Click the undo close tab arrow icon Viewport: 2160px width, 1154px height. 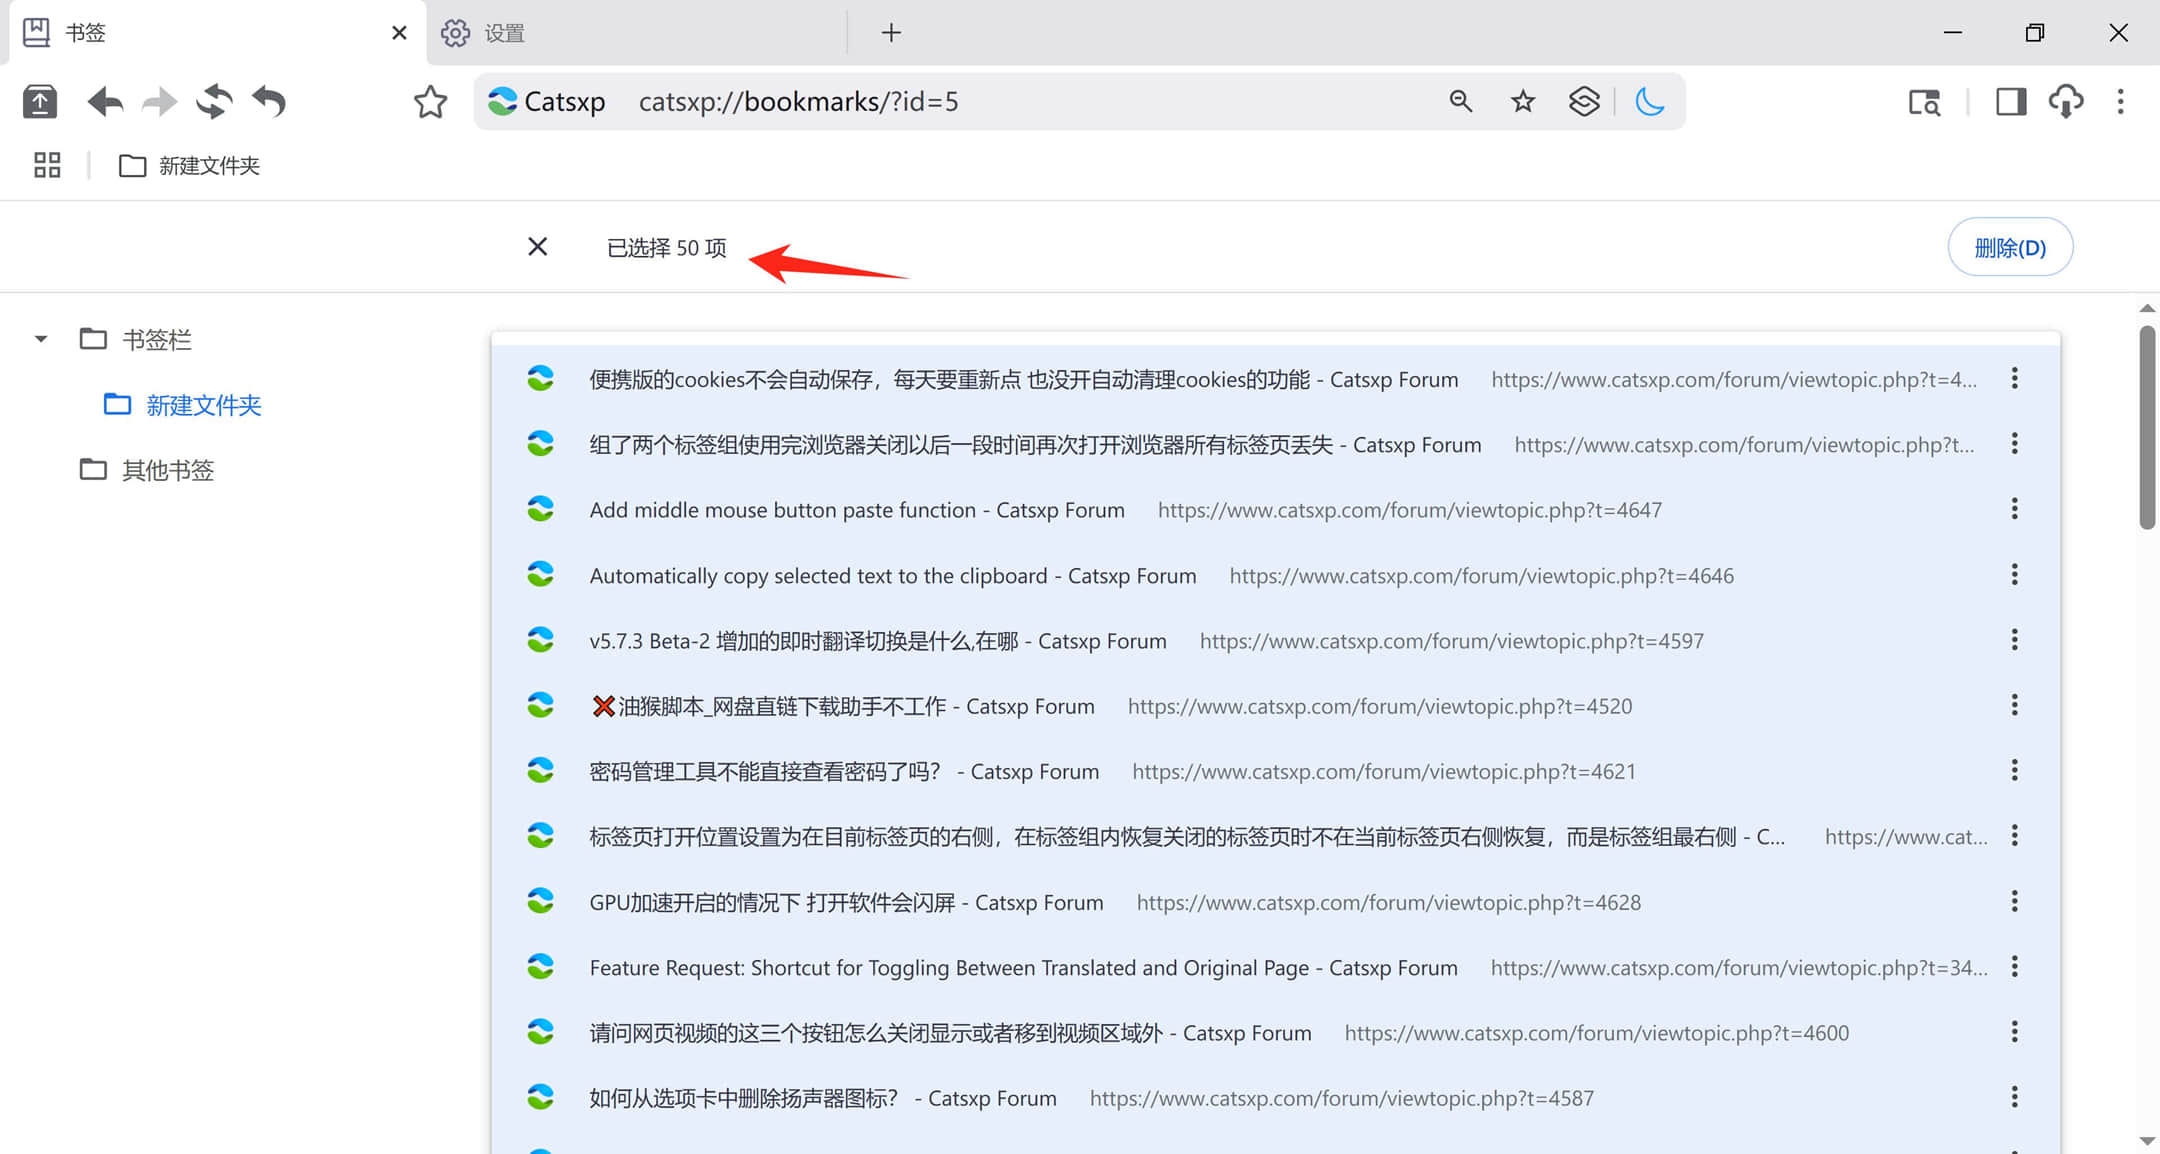[x=269, y=102]
